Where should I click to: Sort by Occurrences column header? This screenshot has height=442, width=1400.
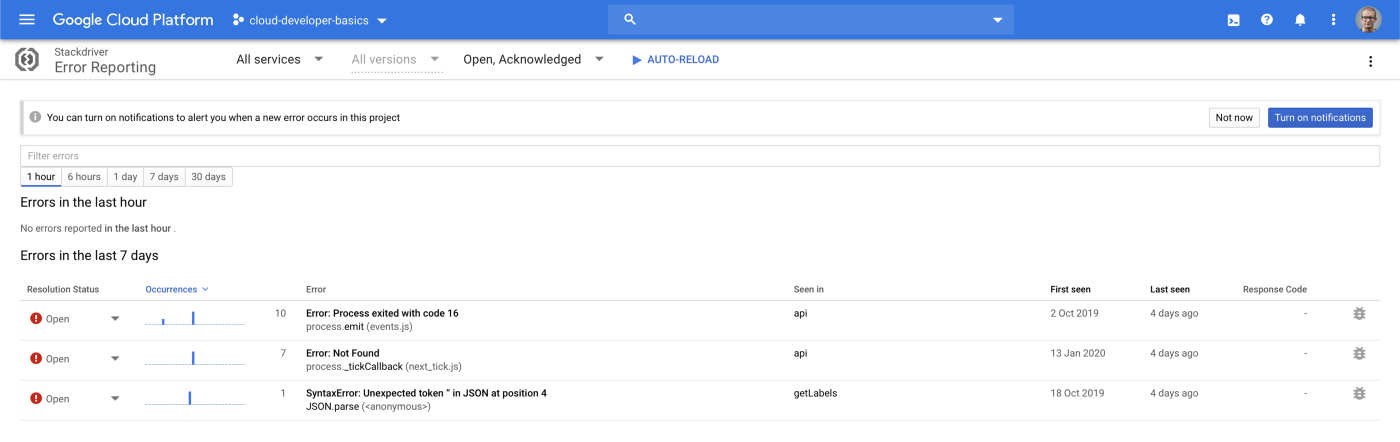(177, 289)
